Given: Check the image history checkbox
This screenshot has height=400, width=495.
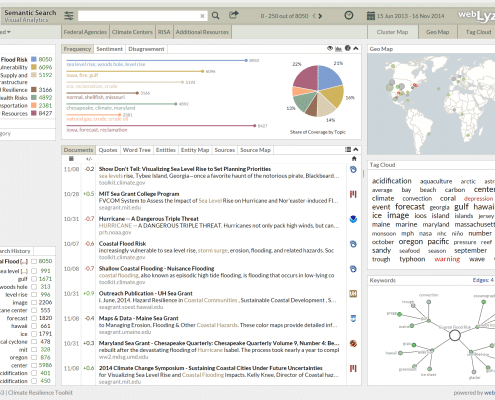Looking at the screenshot, I should (34, 303).
